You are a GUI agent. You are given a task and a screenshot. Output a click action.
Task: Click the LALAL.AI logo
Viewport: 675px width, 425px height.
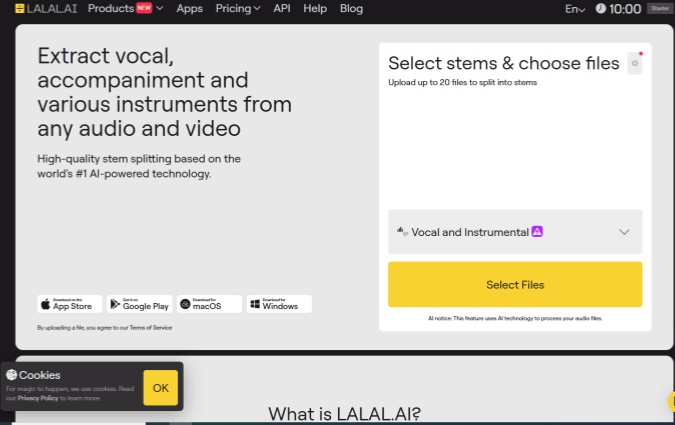(x=46, y=9)
